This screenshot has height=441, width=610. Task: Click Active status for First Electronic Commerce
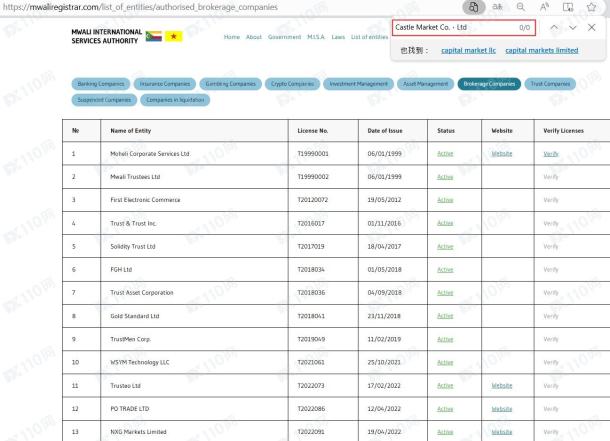point(445,200)
